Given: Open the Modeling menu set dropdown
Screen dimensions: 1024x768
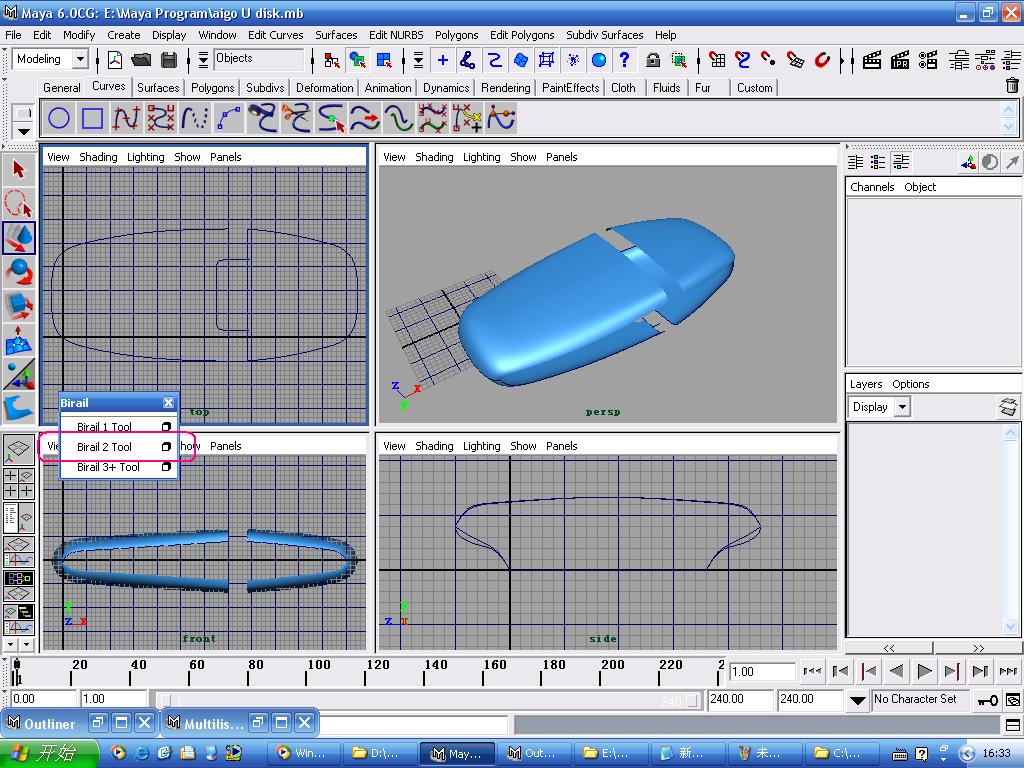Looking at the screenshot, I should pyautogui.click(x=80, y=59).
